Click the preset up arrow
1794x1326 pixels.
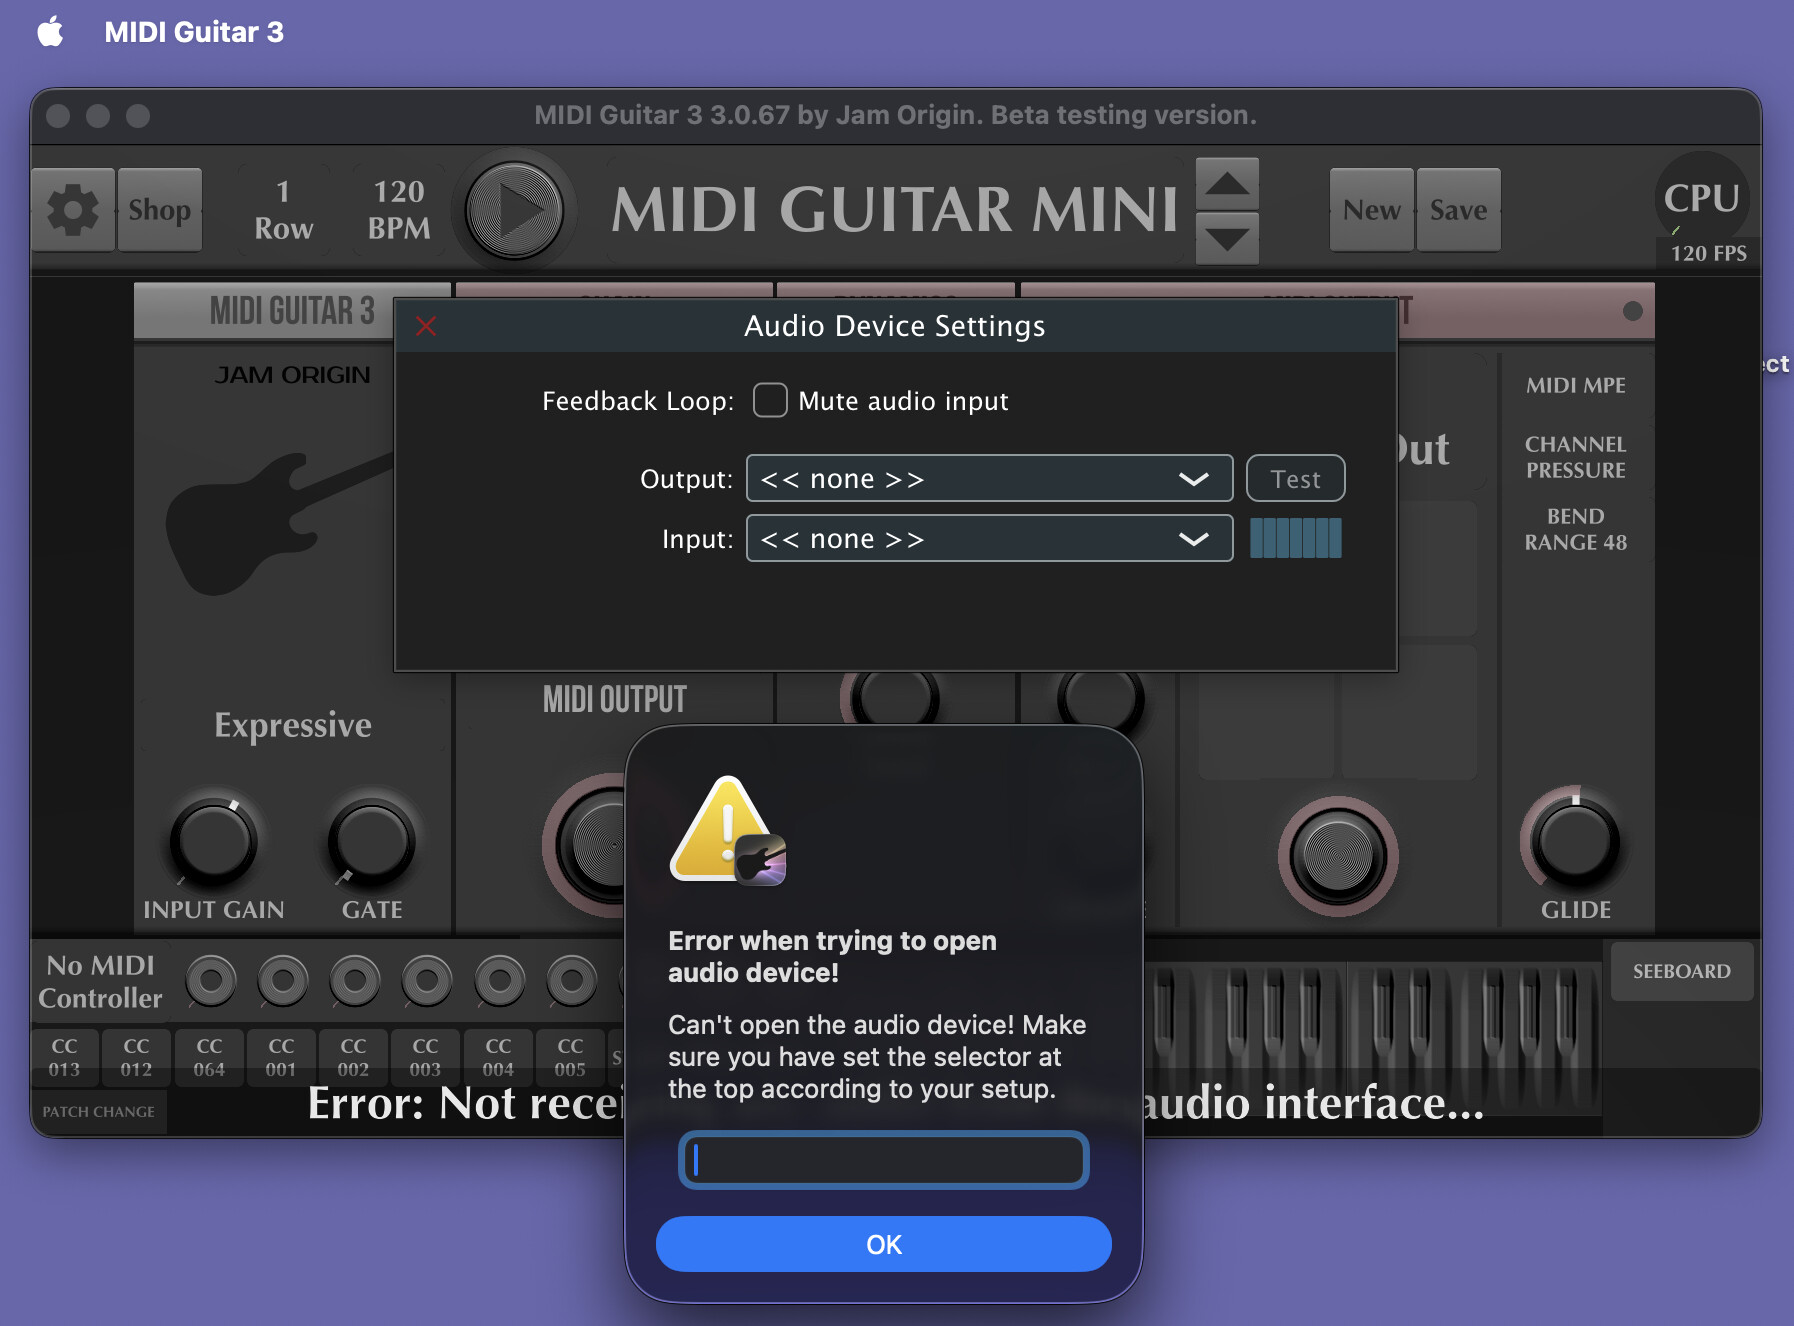pos(1227,184)
